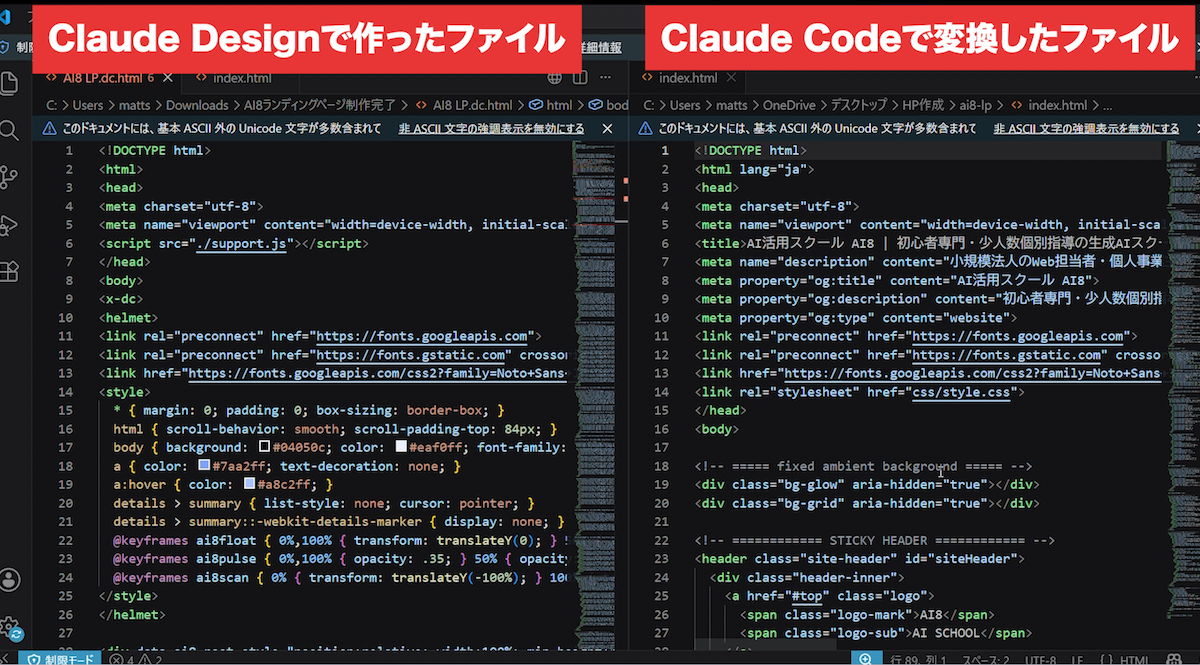Click the <x-dc> tag on line 9
This screenshot has width=1200, height=665.
(119, 299)
